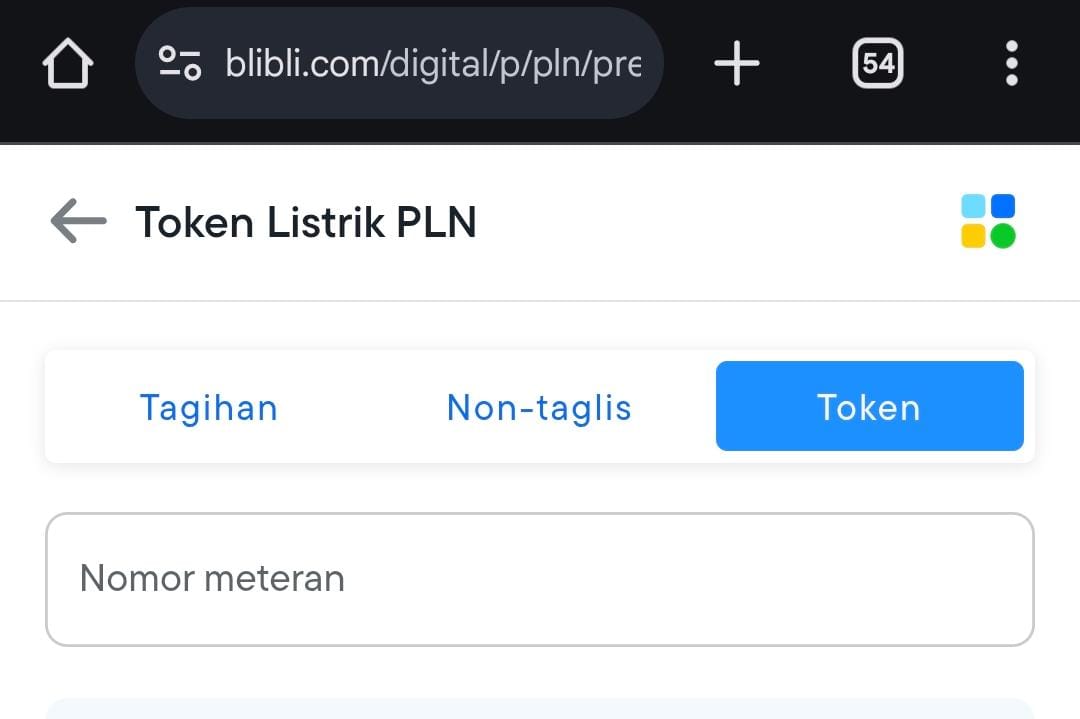Click the green circle in the Blibli icon
Viewport: 1080px width, 719px height.
pos(1003,236)
